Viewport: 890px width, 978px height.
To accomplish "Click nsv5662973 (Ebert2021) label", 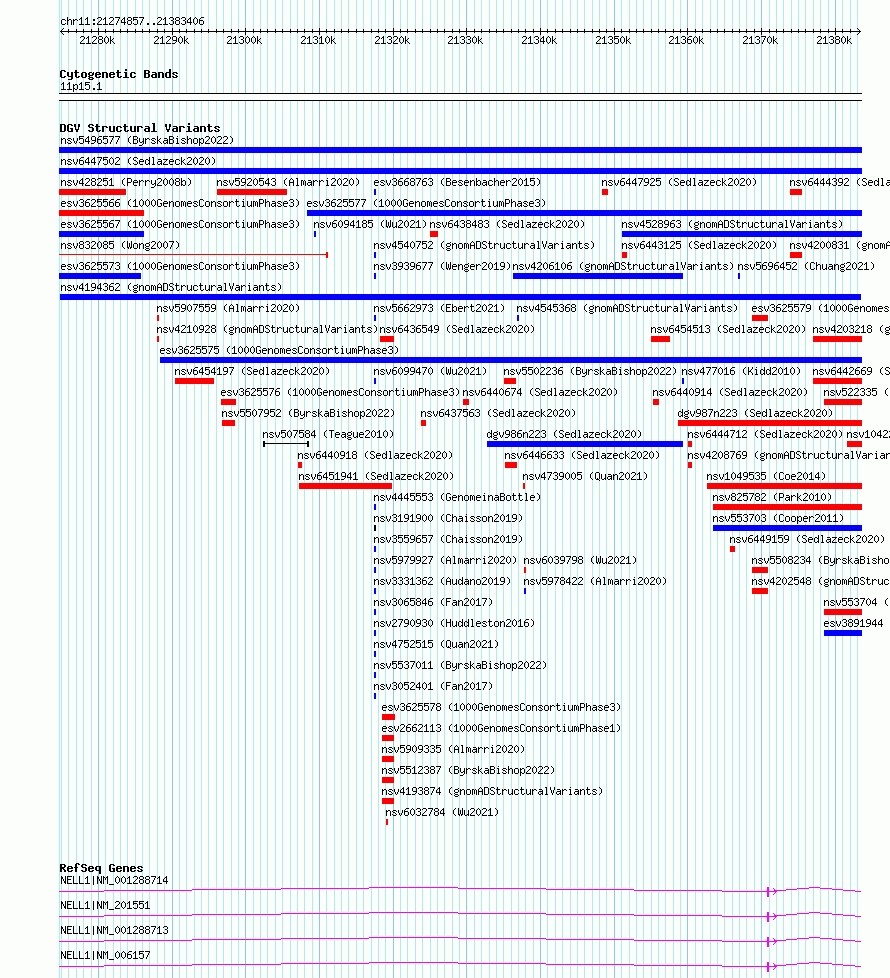I will coord(440,309).
